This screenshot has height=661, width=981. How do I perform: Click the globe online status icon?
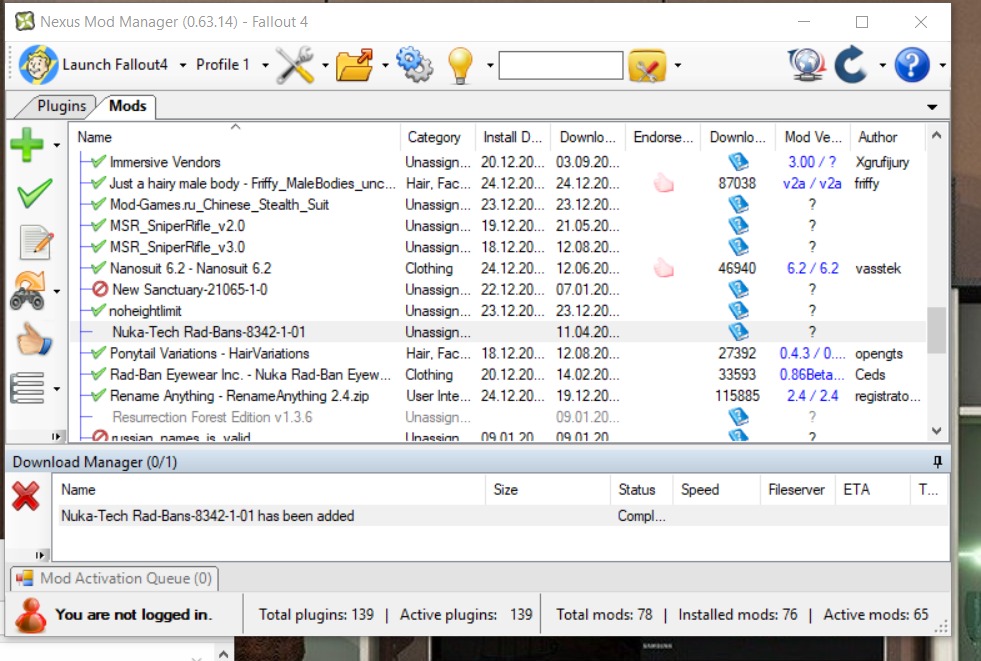click(x=806, y=64)
